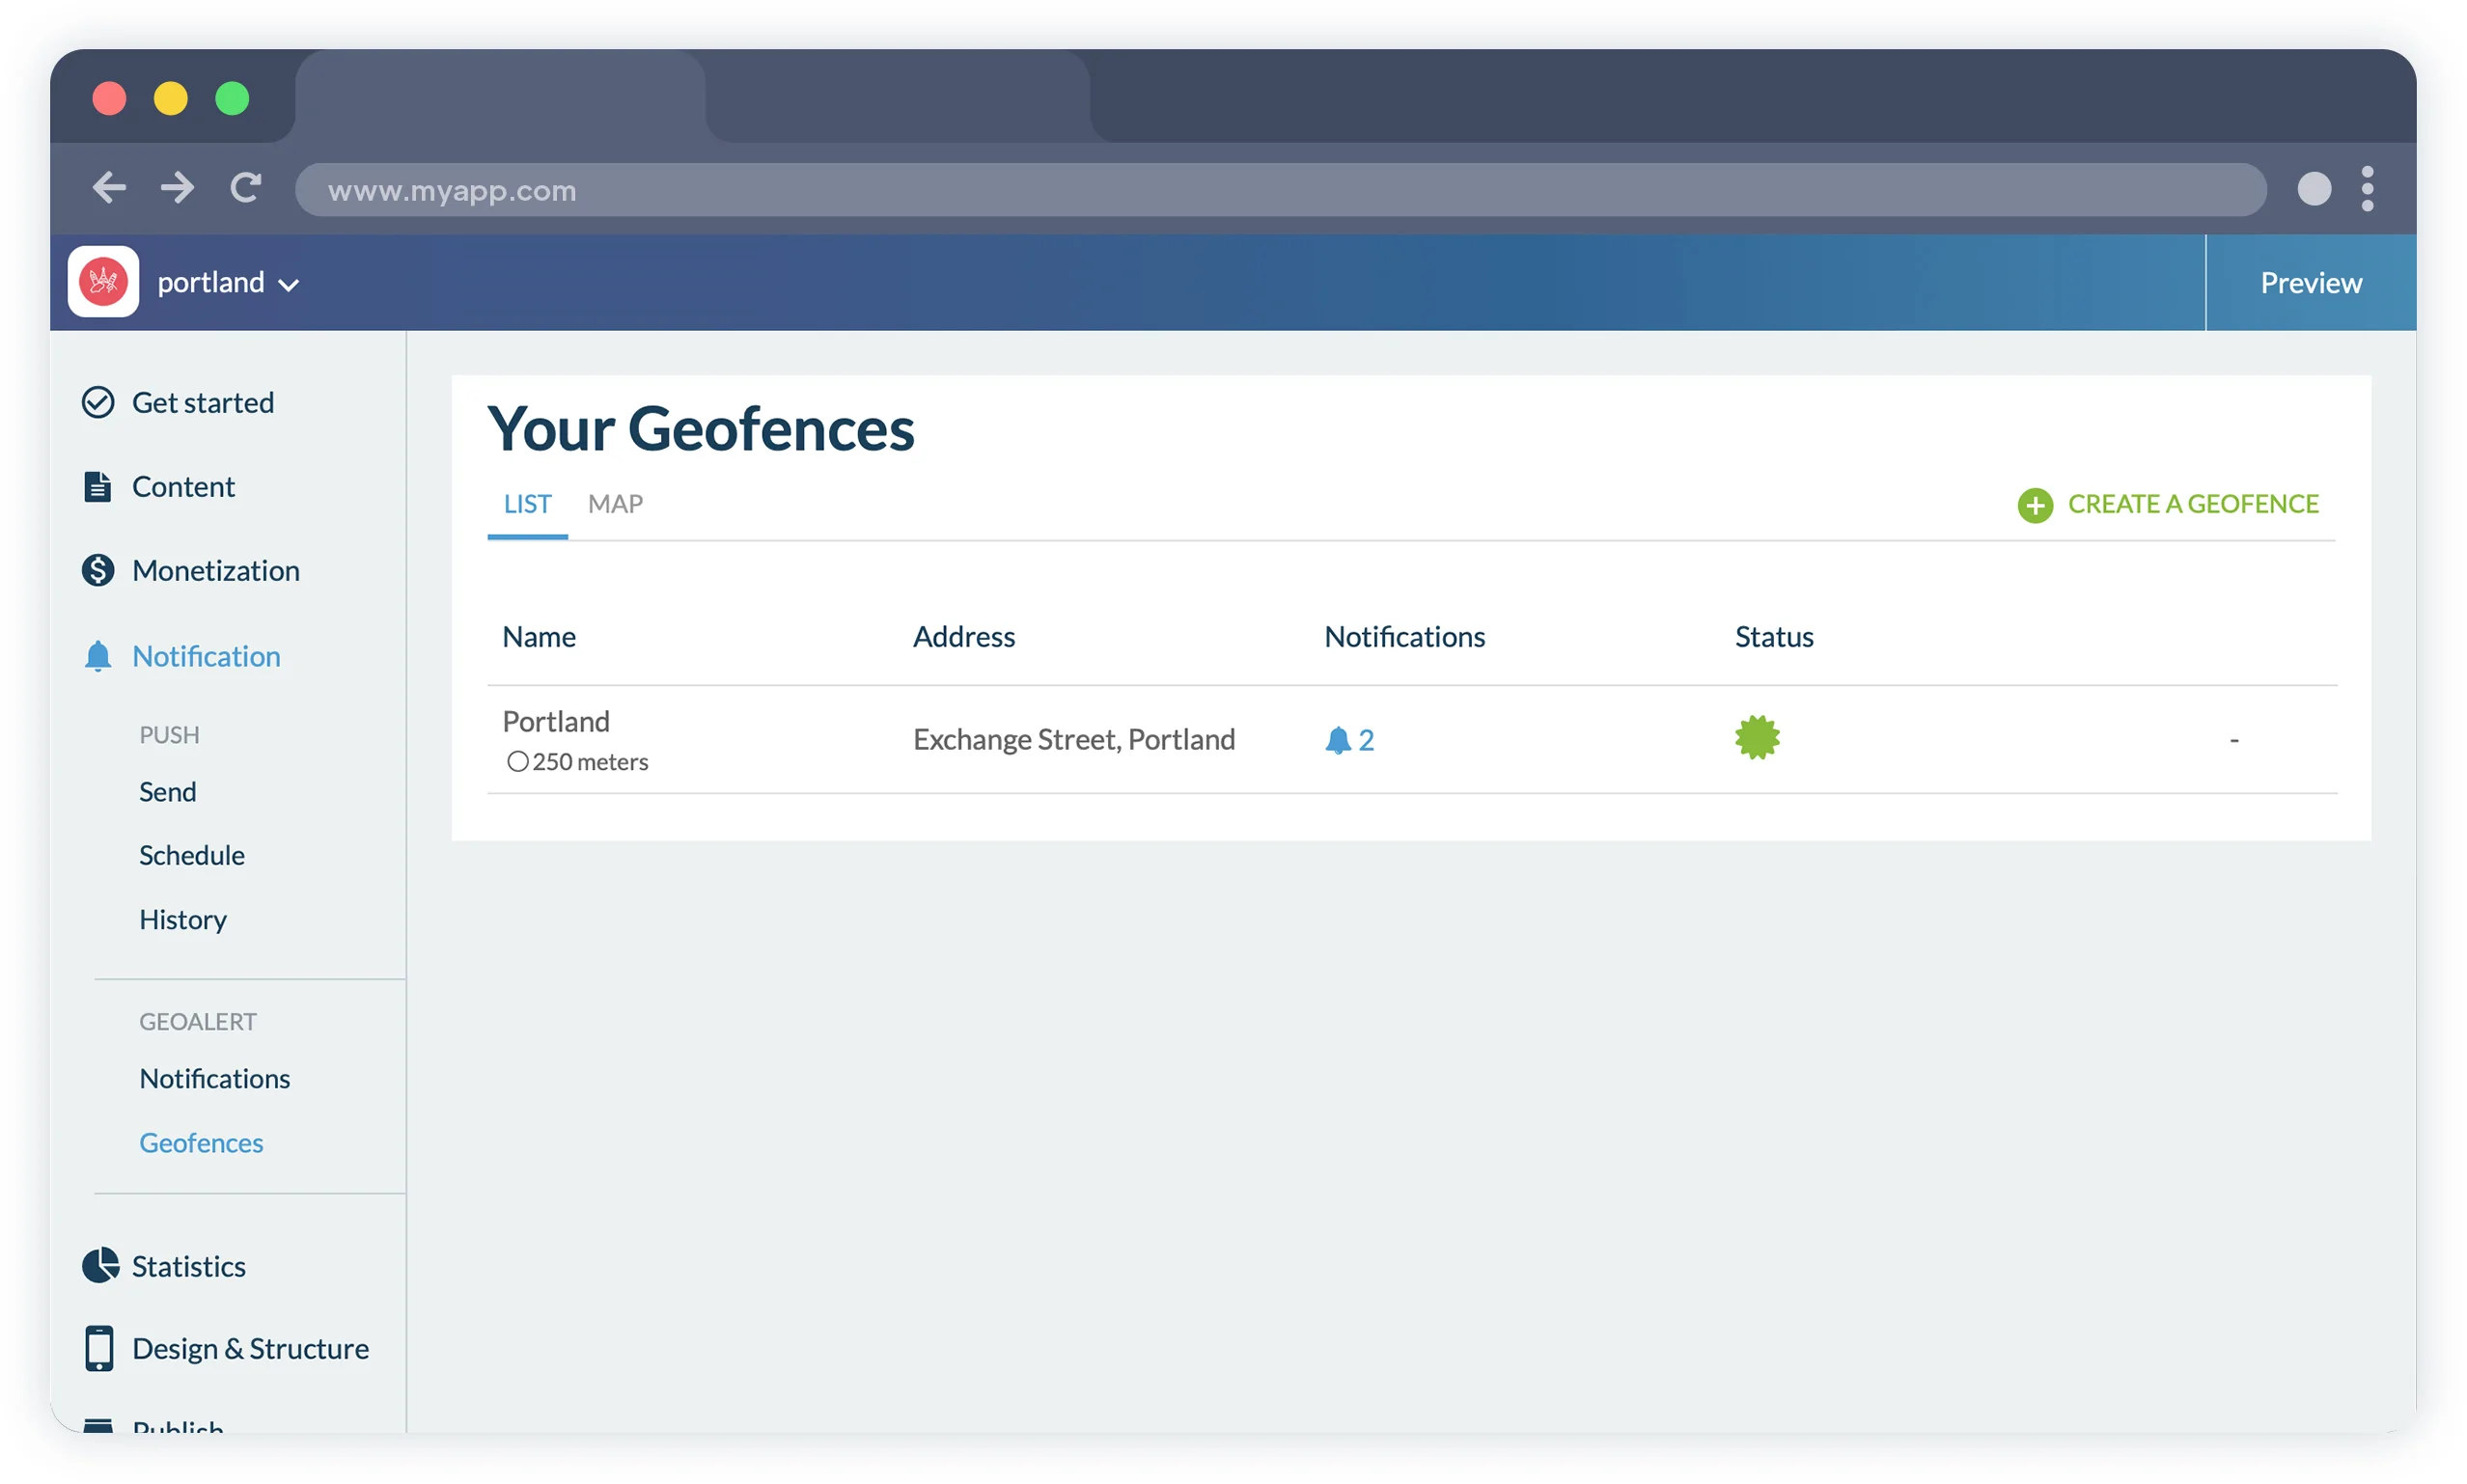Reload the page in the browser

246,188
